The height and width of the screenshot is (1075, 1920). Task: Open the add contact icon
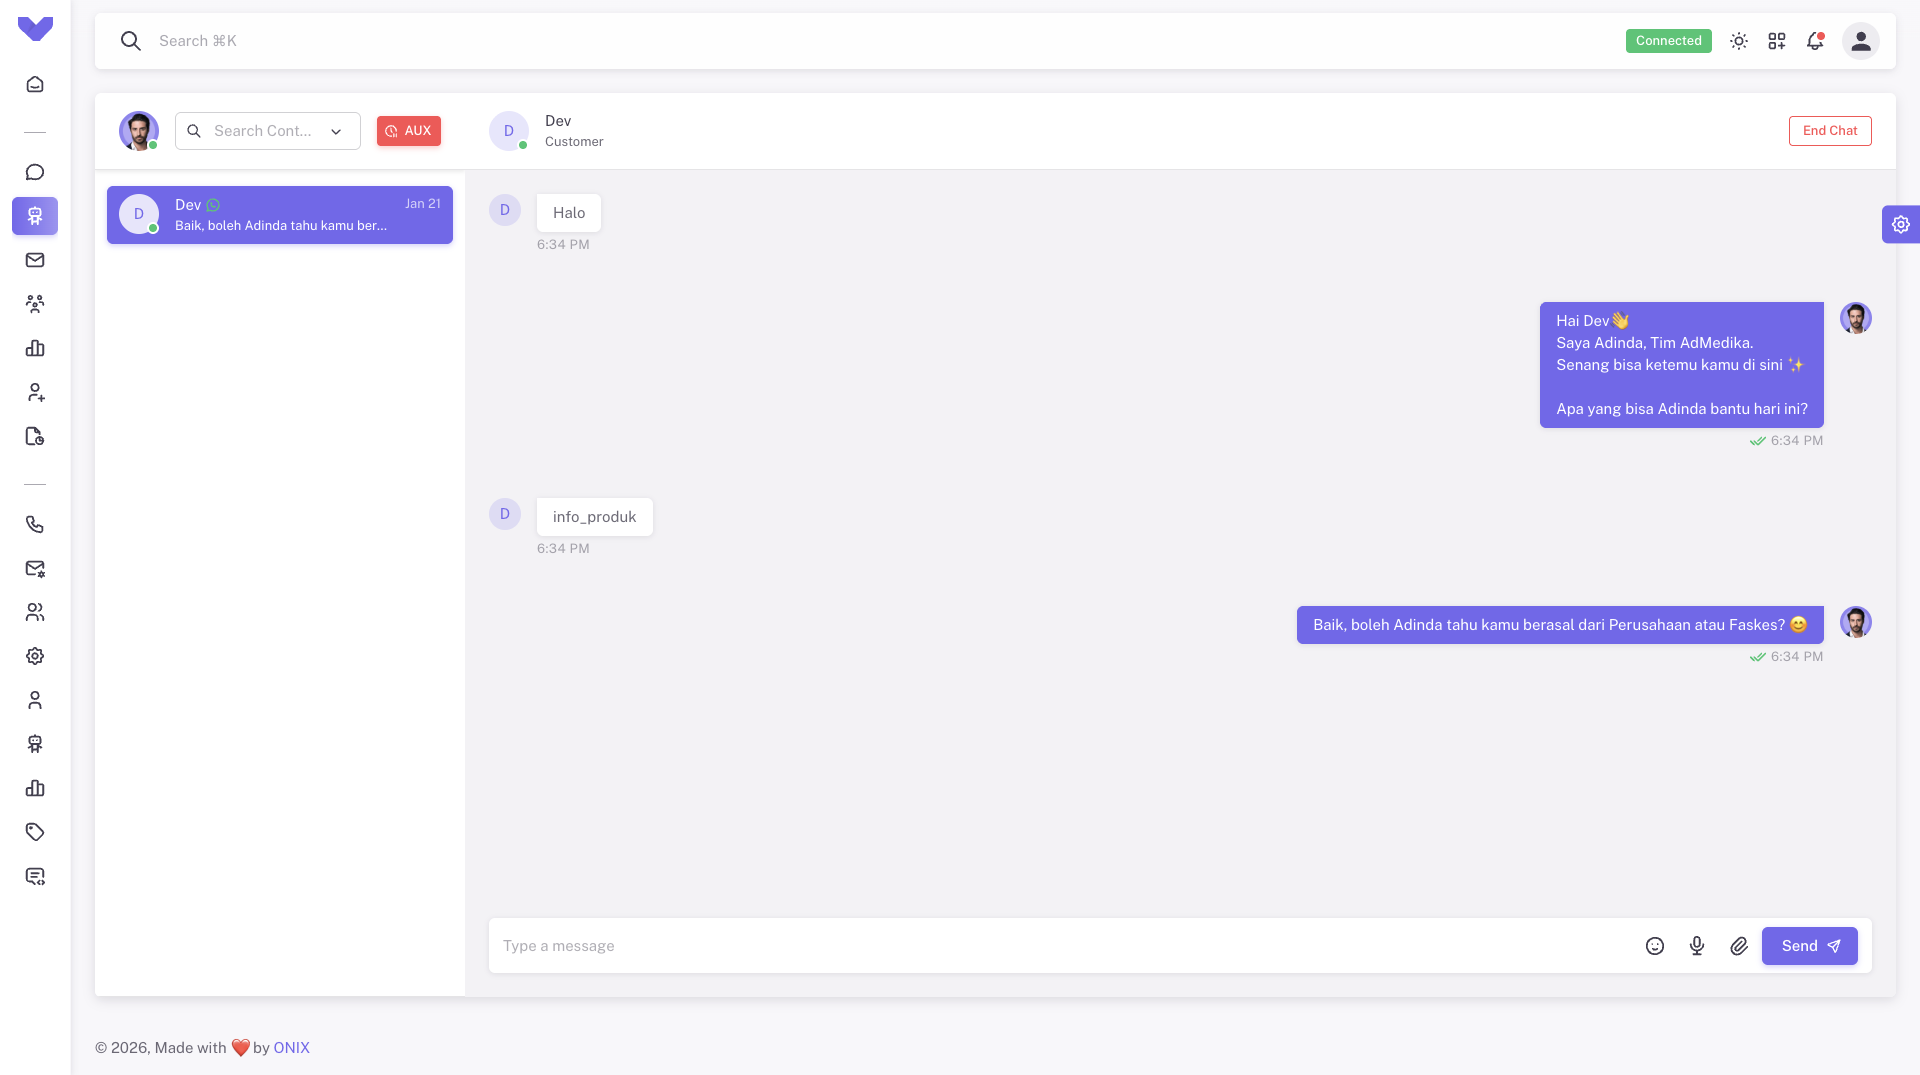(35, 392)
